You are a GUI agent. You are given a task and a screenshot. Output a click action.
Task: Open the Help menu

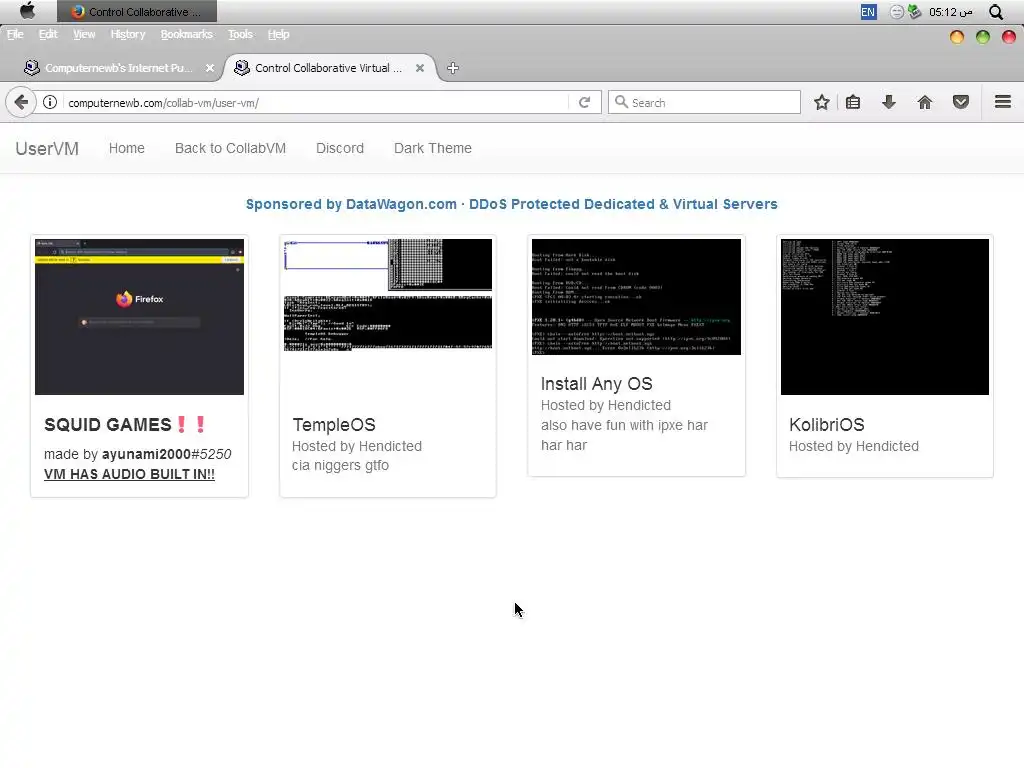(278, 34)
